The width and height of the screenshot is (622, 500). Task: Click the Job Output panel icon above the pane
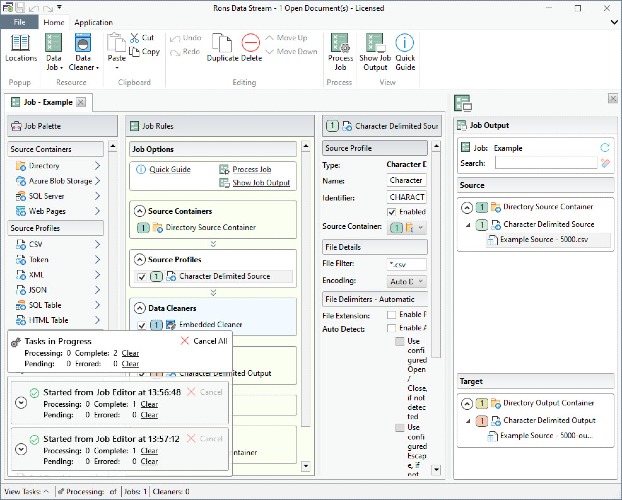pos(463,103)
